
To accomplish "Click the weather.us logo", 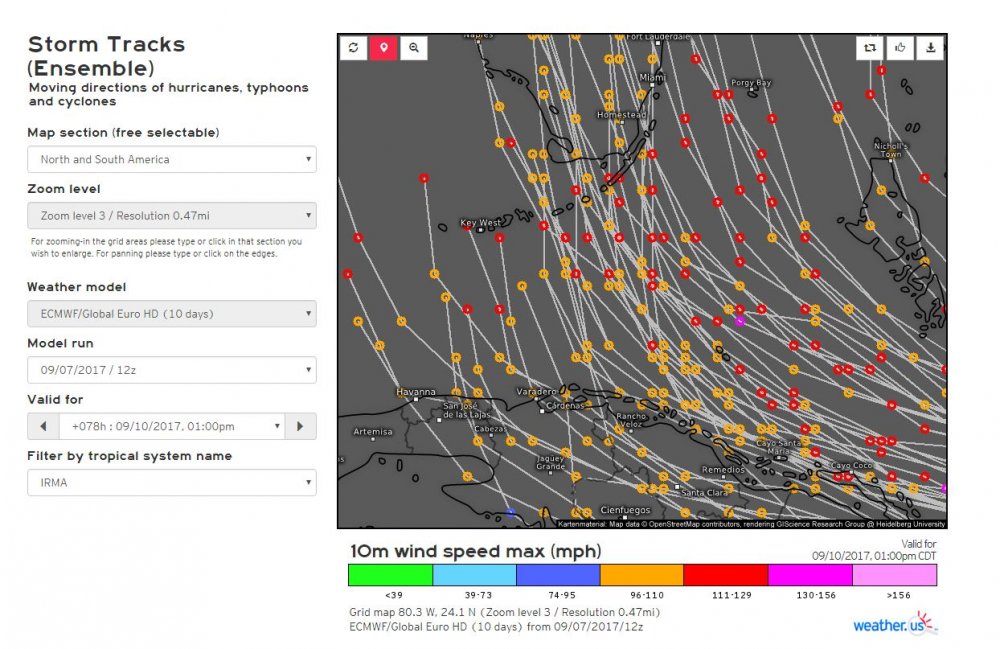I will coord(895,625).
